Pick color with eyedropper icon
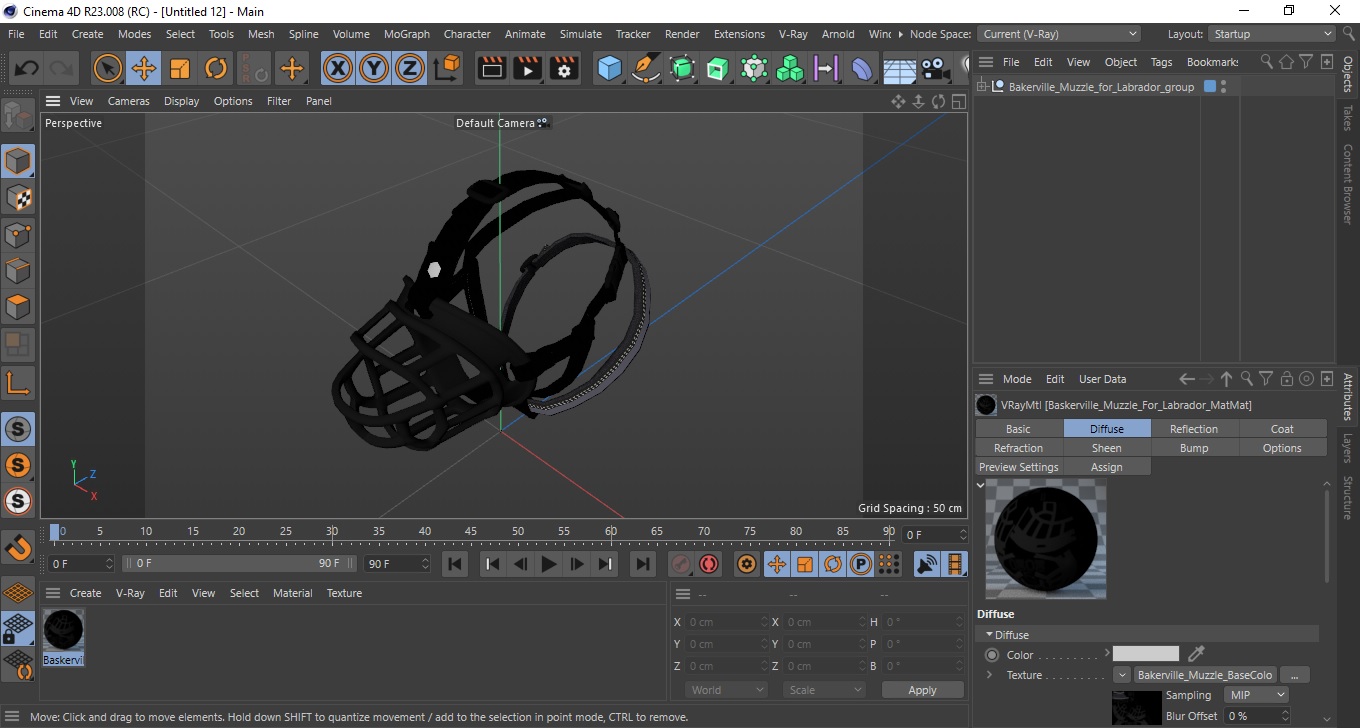 [x=1196, y=654]
